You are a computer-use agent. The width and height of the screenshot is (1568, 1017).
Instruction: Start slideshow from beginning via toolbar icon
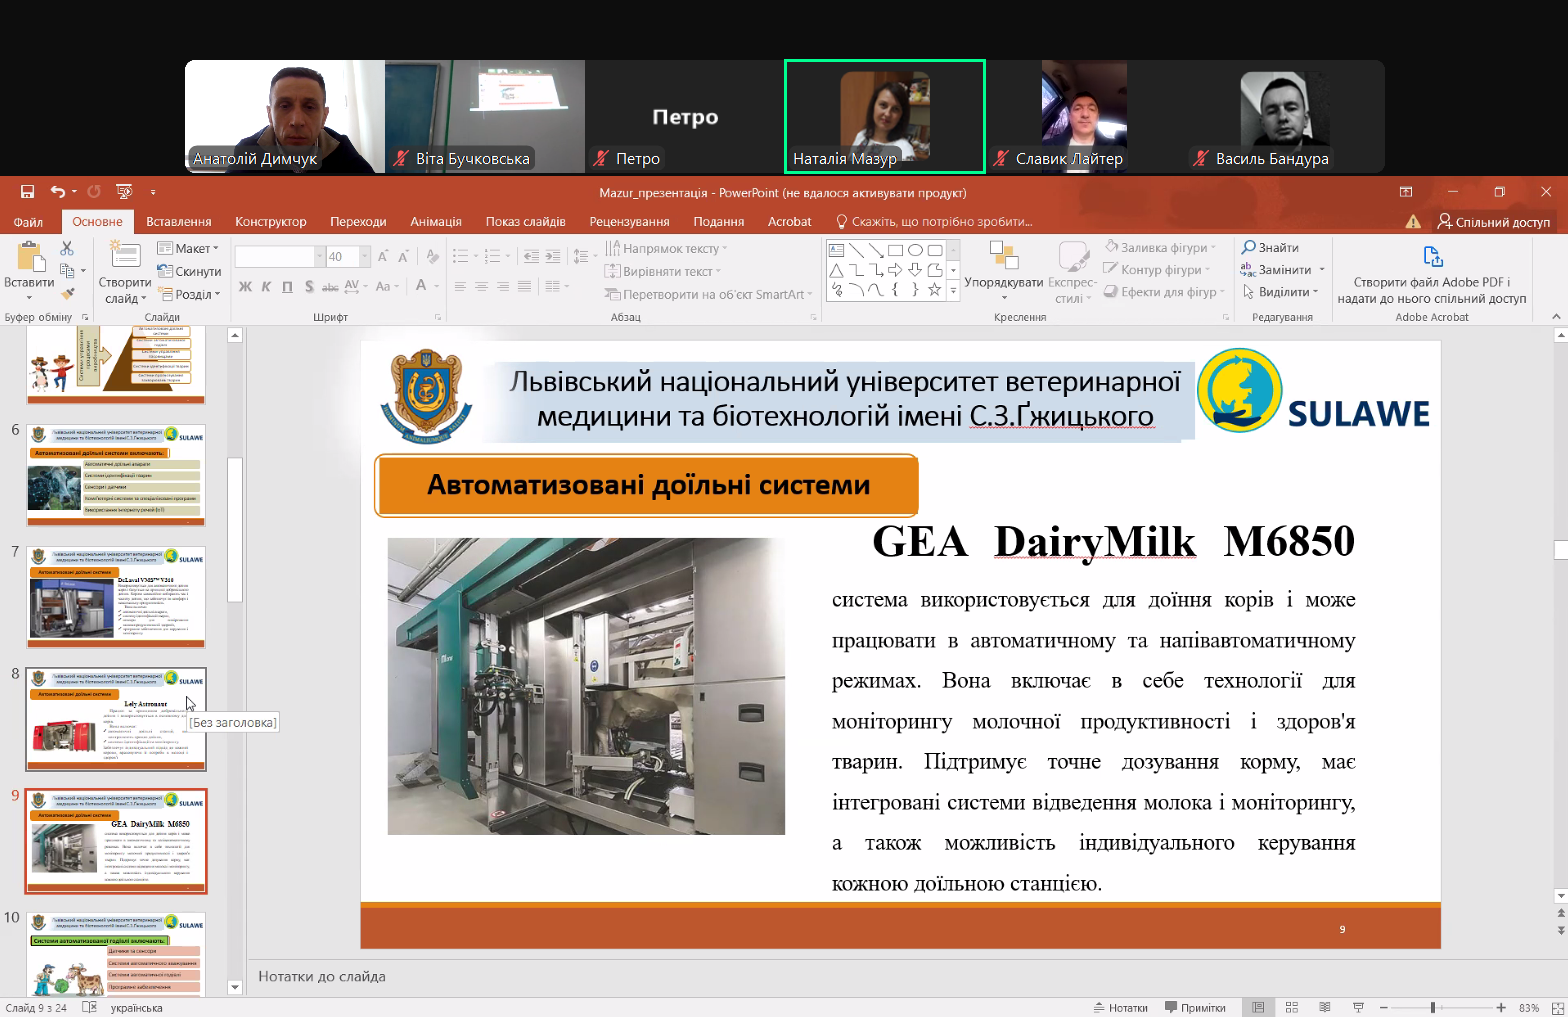point(124,192)
